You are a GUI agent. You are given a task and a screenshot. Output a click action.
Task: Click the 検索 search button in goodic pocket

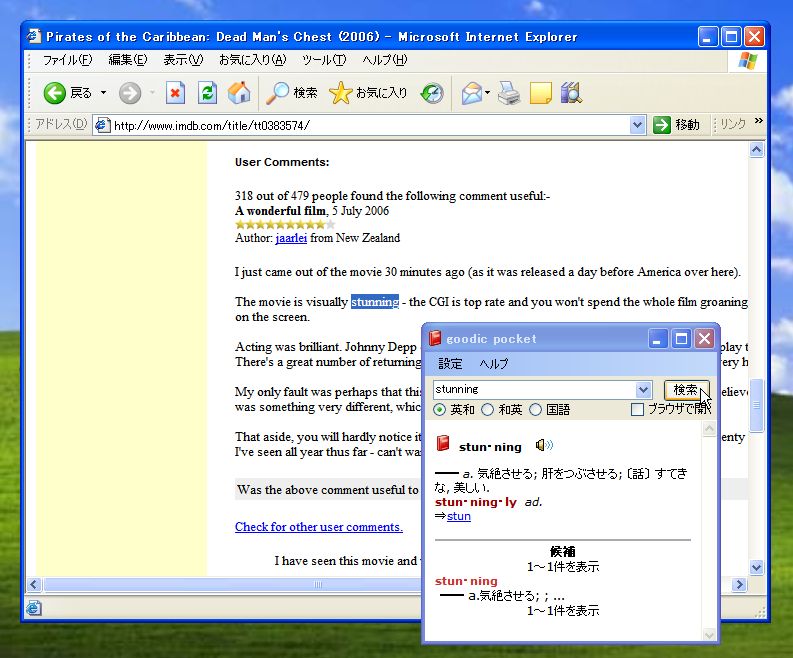tap(686, 389)
